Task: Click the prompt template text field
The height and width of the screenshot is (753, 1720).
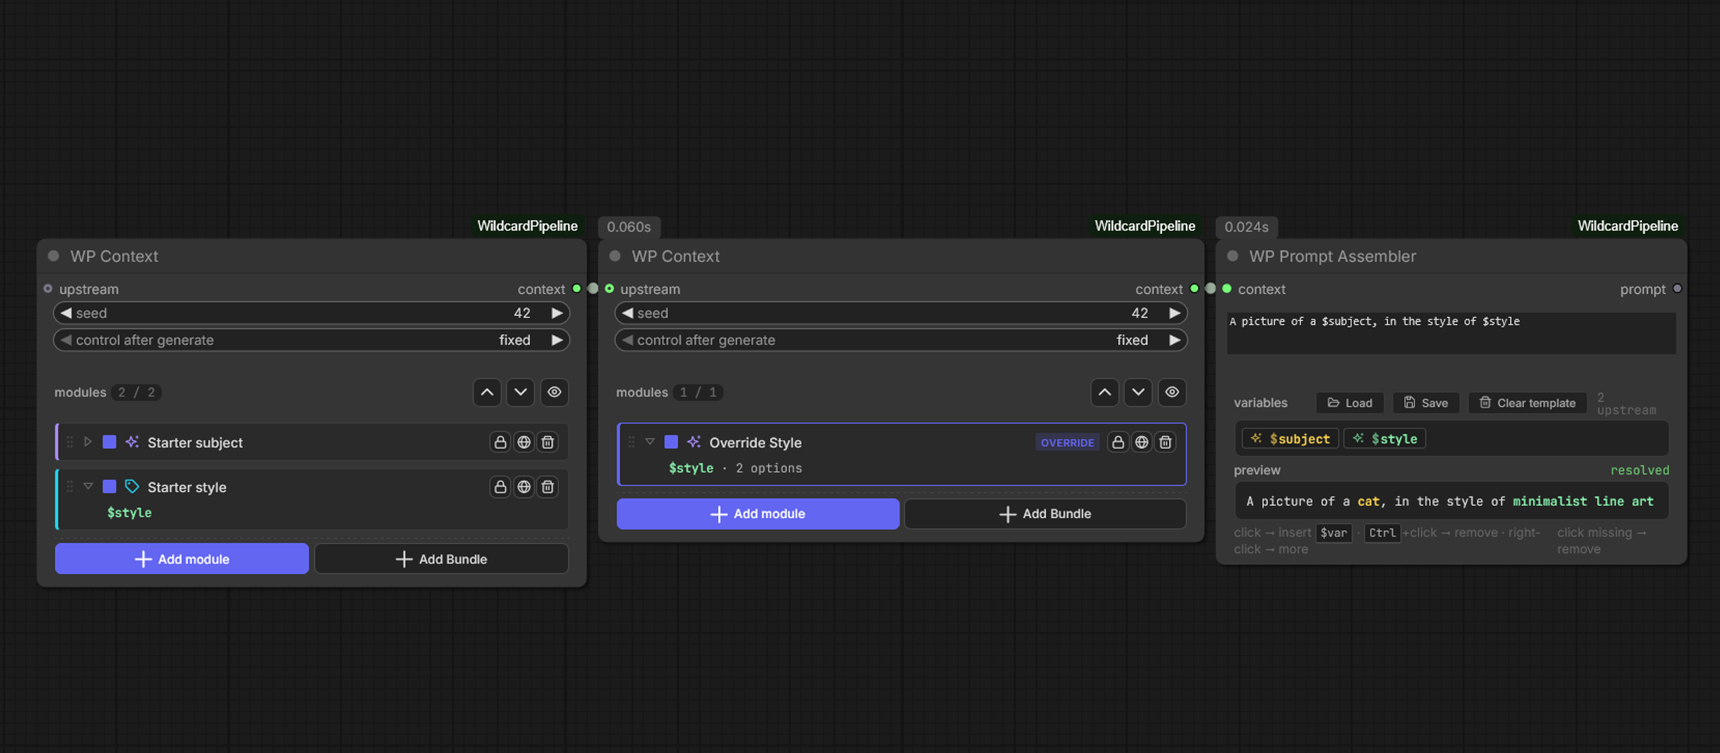Action: point(1451,333)
